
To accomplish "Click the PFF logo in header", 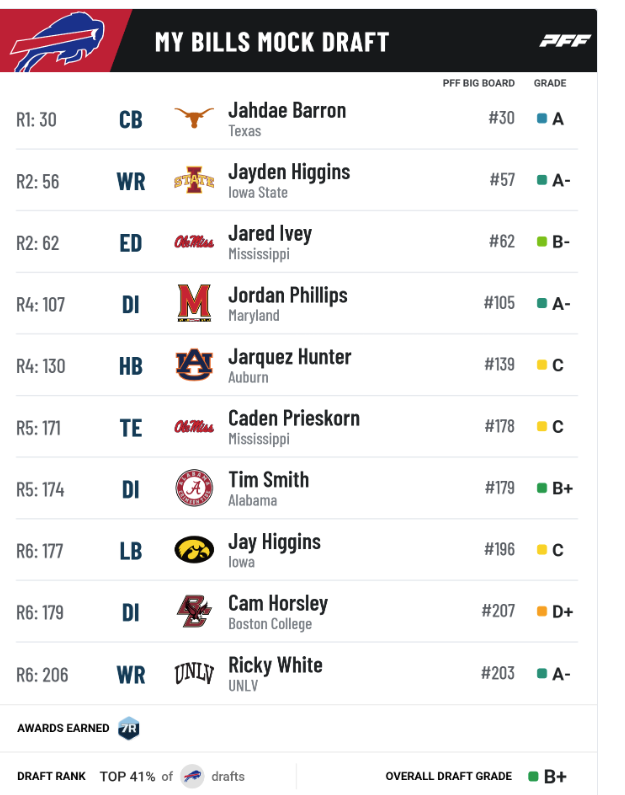I will click(x=564, y=41).
